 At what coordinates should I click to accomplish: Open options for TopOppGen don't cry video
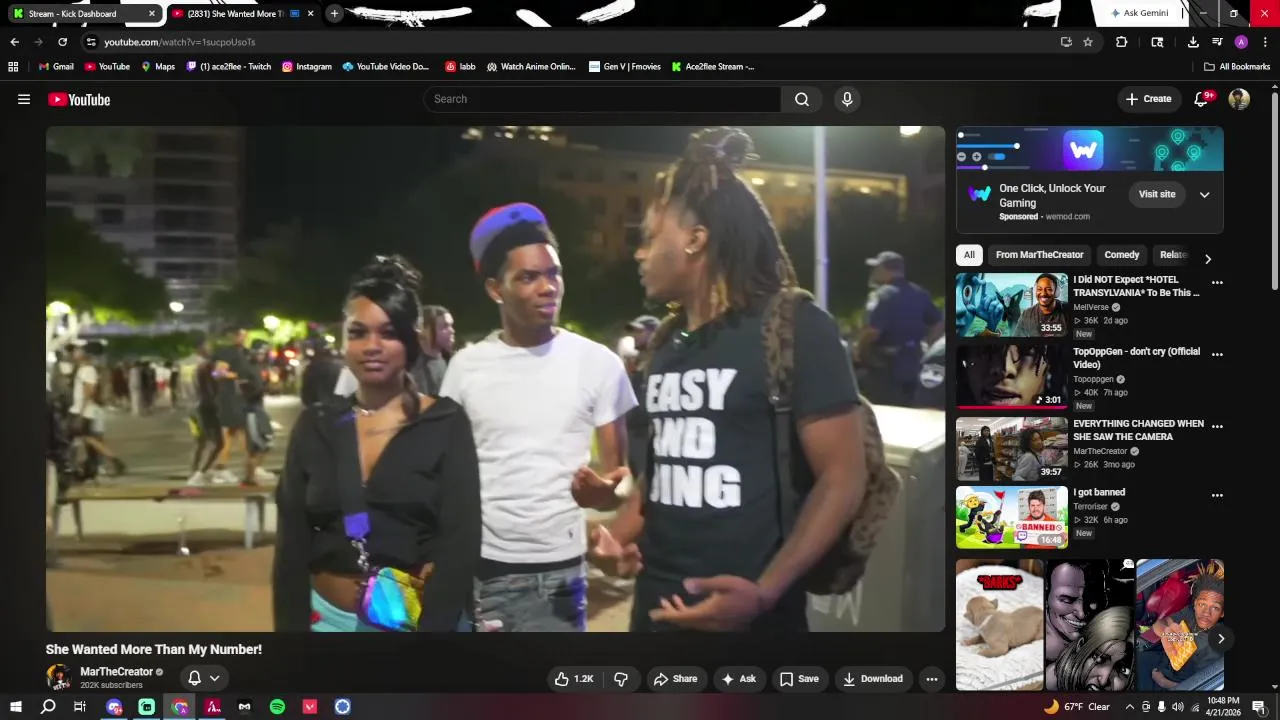[x=1217, y=355]
